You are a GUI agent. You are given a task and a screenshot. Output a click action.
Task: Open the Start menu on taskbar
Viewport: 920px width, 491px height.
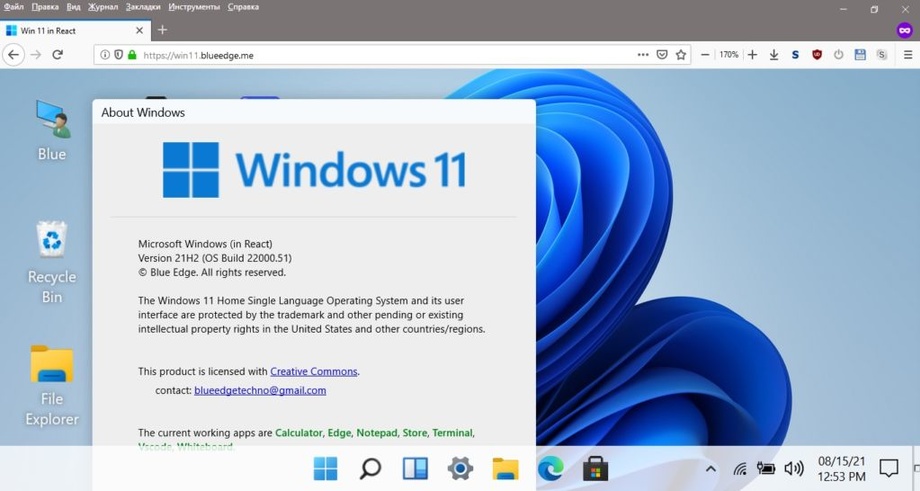tap(326, 469)
